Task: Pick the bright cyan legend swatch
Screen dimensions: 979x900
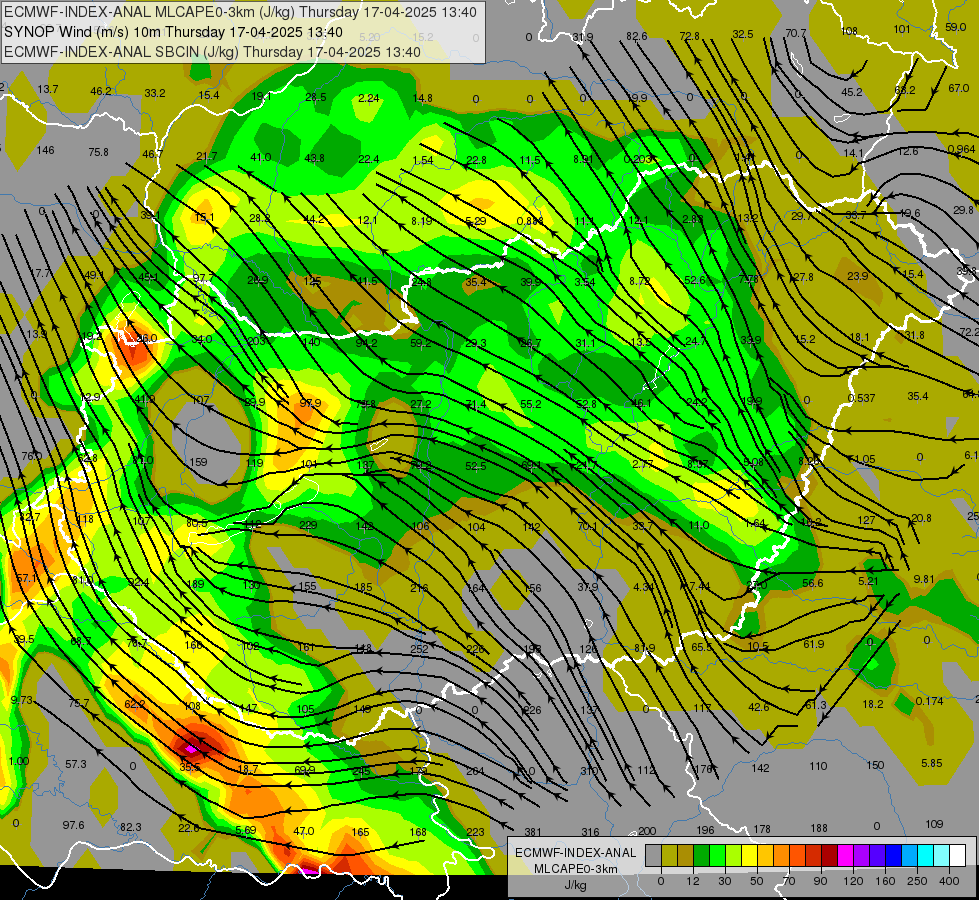Action: [x=926, y=855]
